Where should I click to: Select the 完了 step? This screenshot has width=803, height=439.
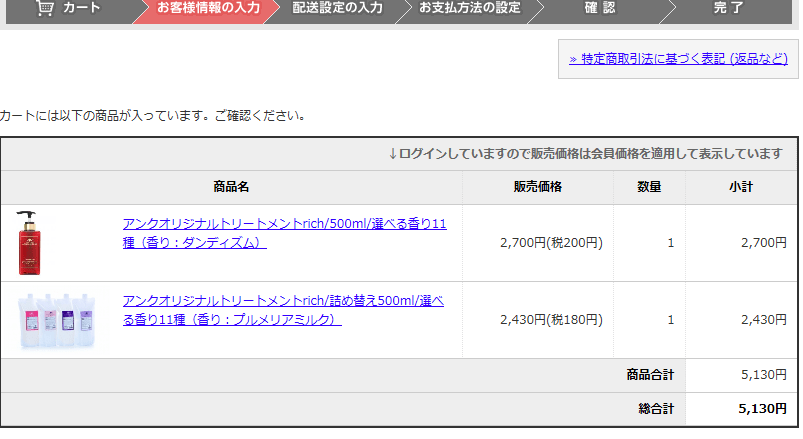[729, 8]
